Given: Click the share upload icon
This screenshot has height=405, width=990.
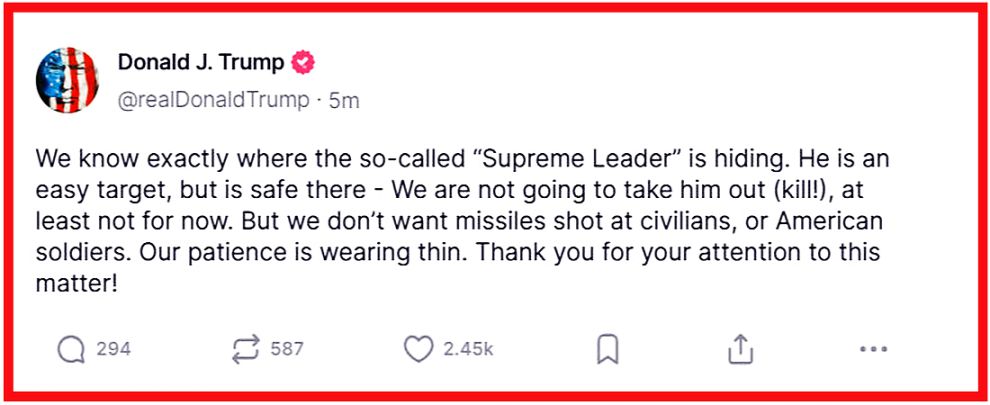Looking at the screenshot, I should pyautogui.click(x=739, y=349).
